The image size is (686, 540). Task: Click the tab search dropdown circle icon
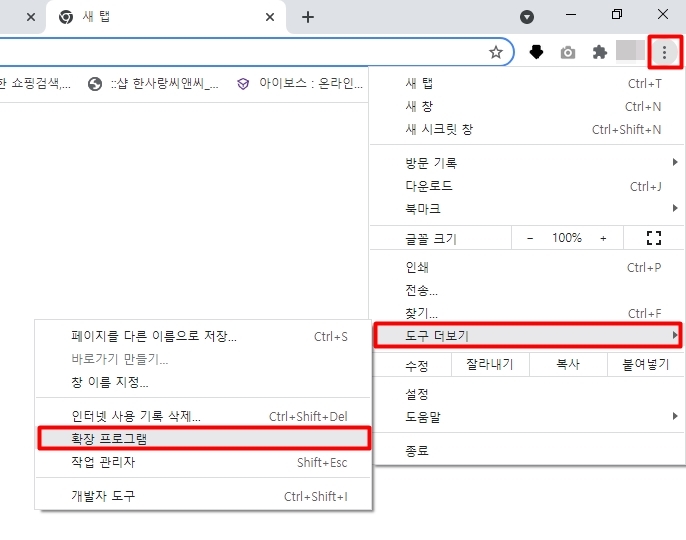pos(527,17)
